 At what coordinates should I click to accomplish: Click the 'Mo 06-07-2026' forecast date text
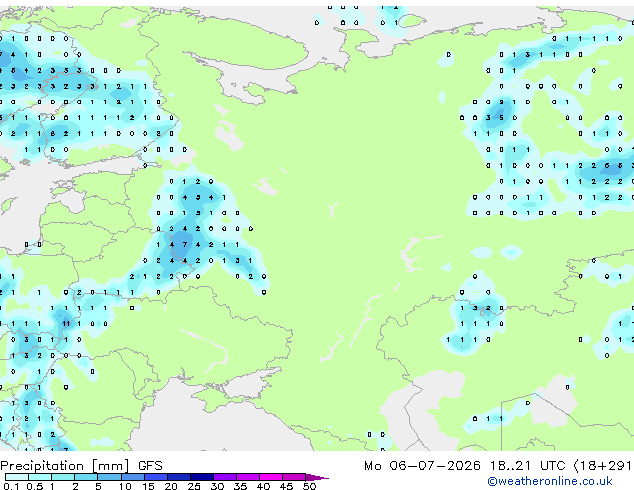[422, 466]
